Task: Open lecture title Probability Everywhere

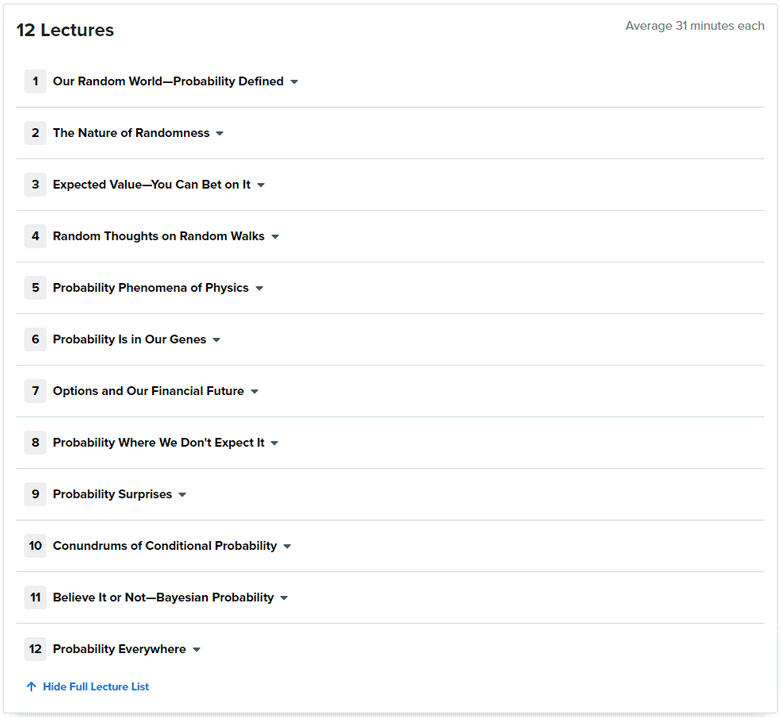Action: click(119, 649)
